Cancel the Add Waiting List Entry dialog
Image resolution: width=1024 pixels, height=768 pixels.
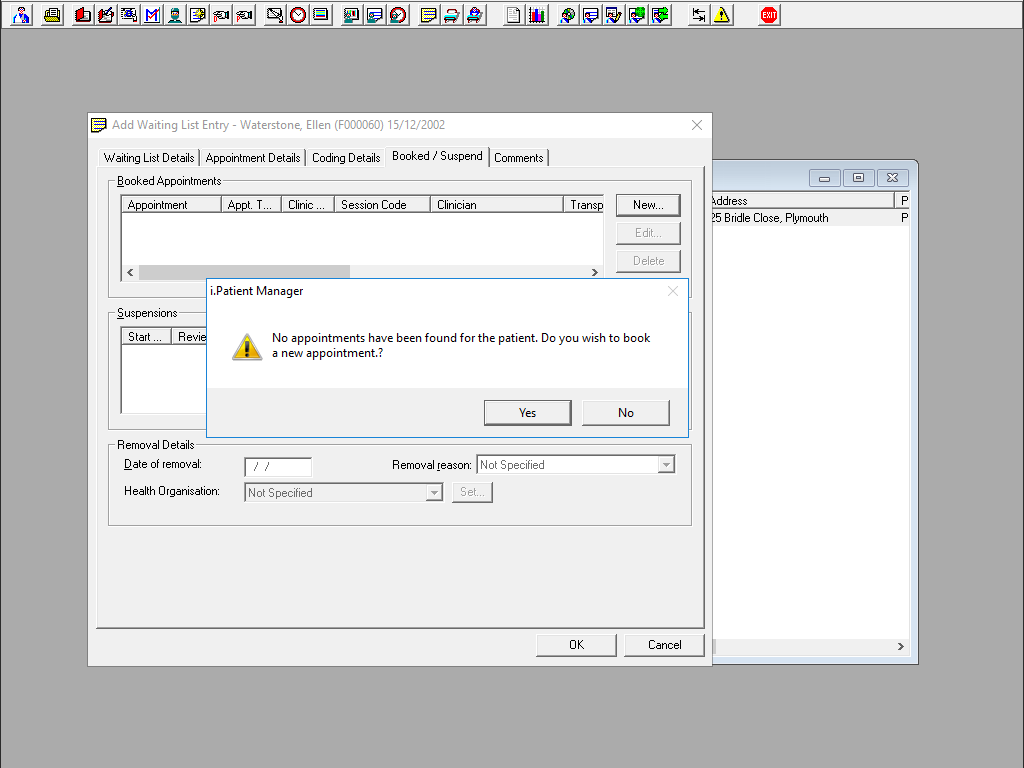(x=664, y=645)
